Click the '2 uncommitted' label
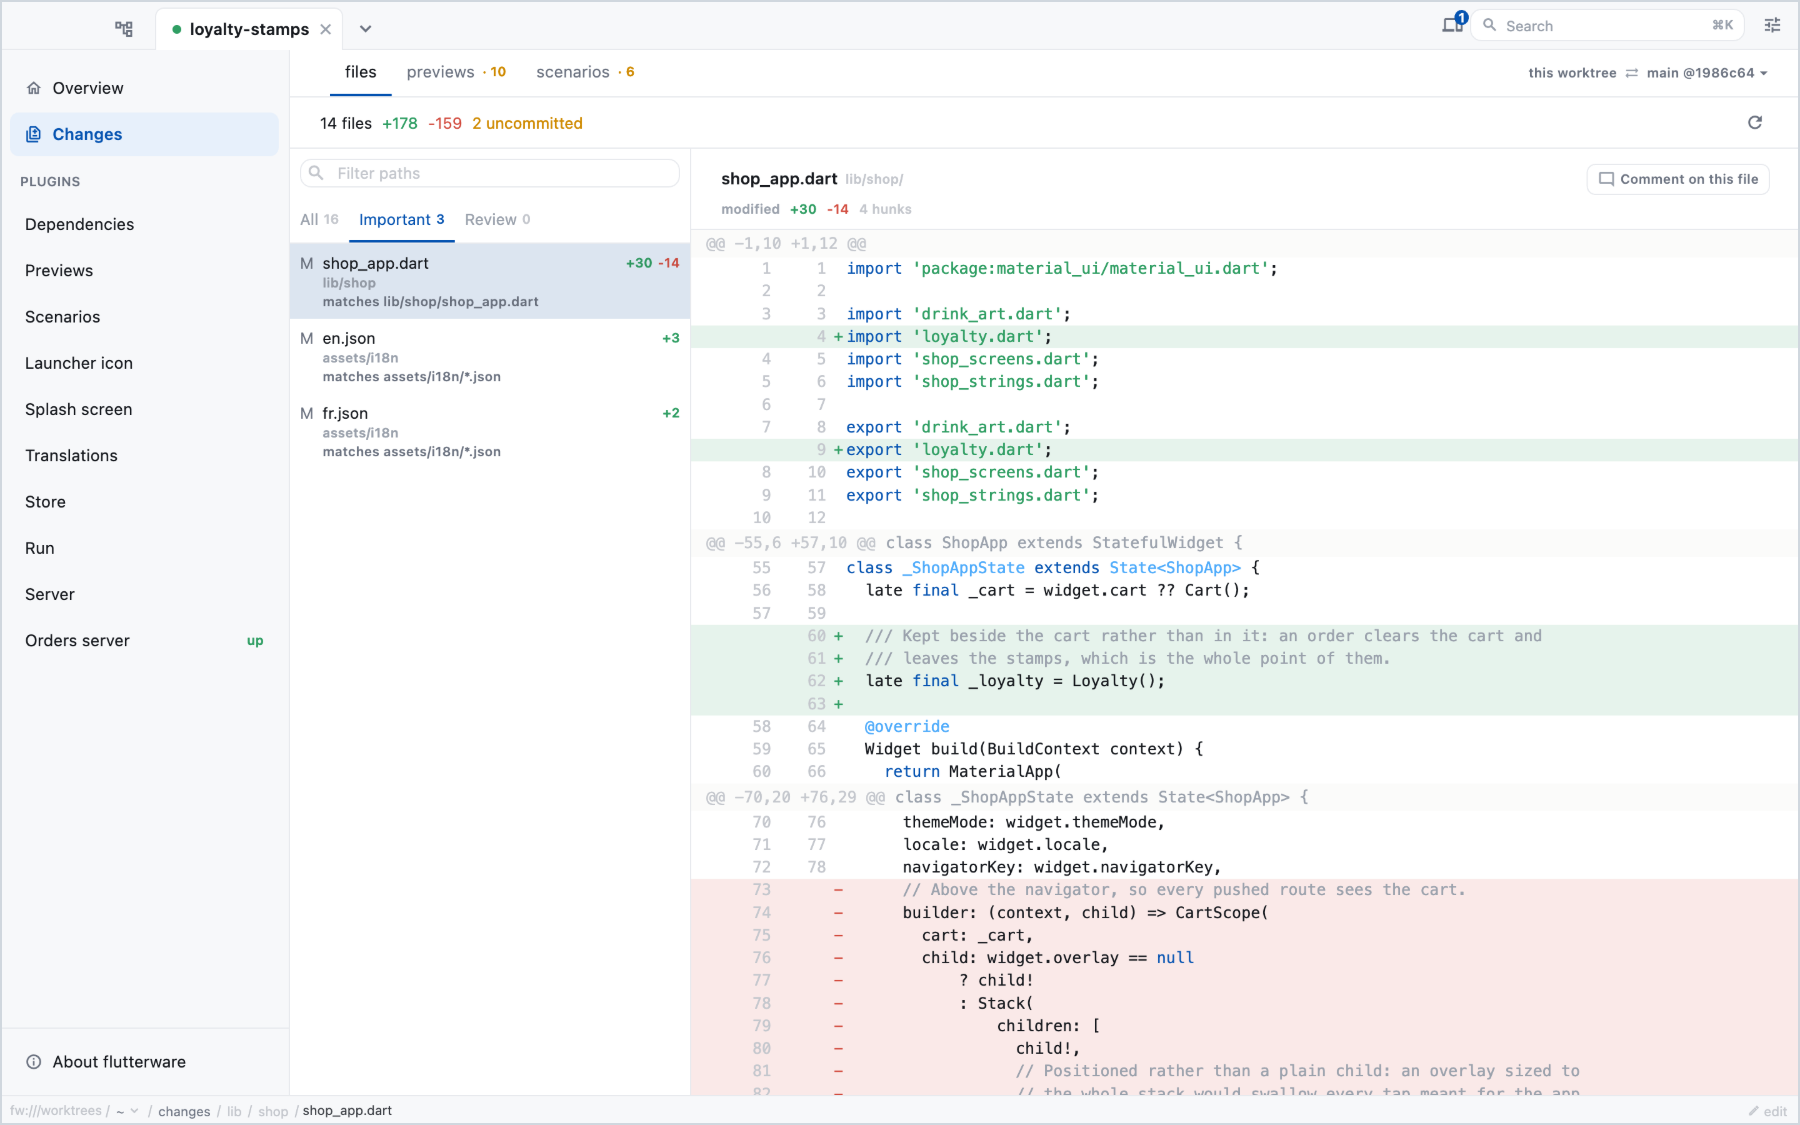Screen dimensions: 1800x1125 [x=527, y=123]
